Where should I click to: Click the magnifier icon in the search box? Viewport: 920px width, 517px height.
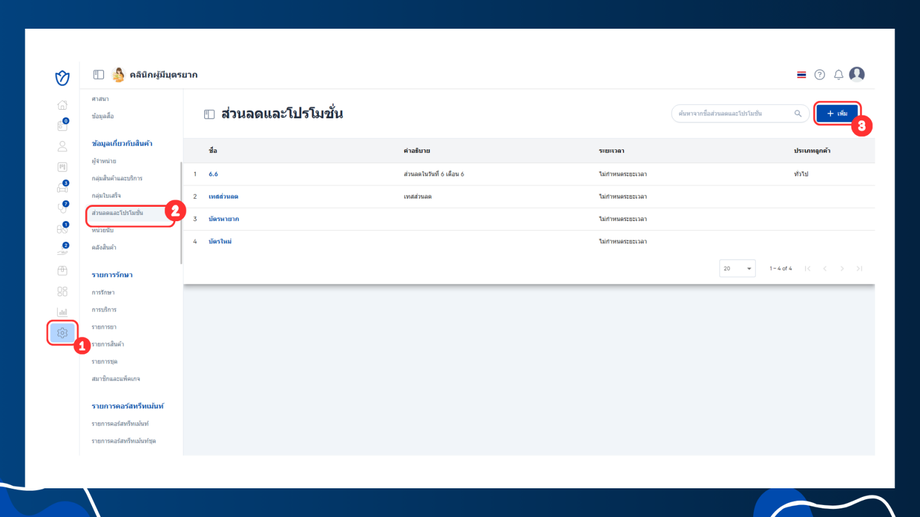pyautogui.click(x=798, y=113)
